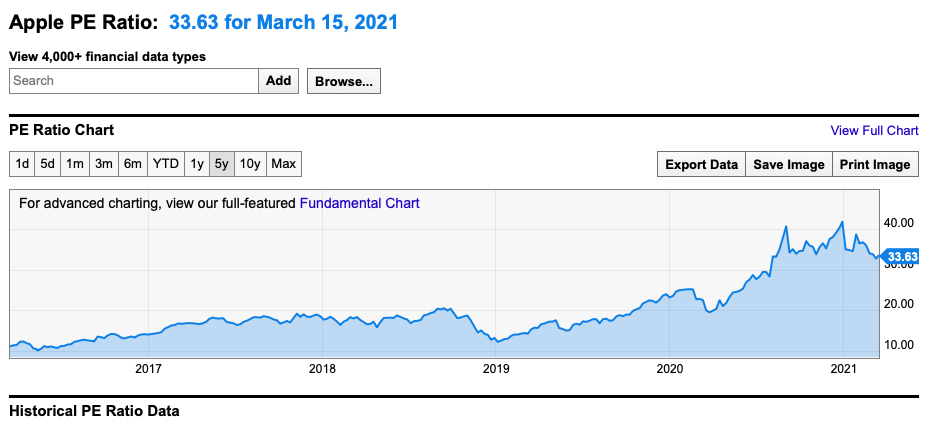Click the 20.00 y-axis value
933x425 pixels.
pos(898,304)
